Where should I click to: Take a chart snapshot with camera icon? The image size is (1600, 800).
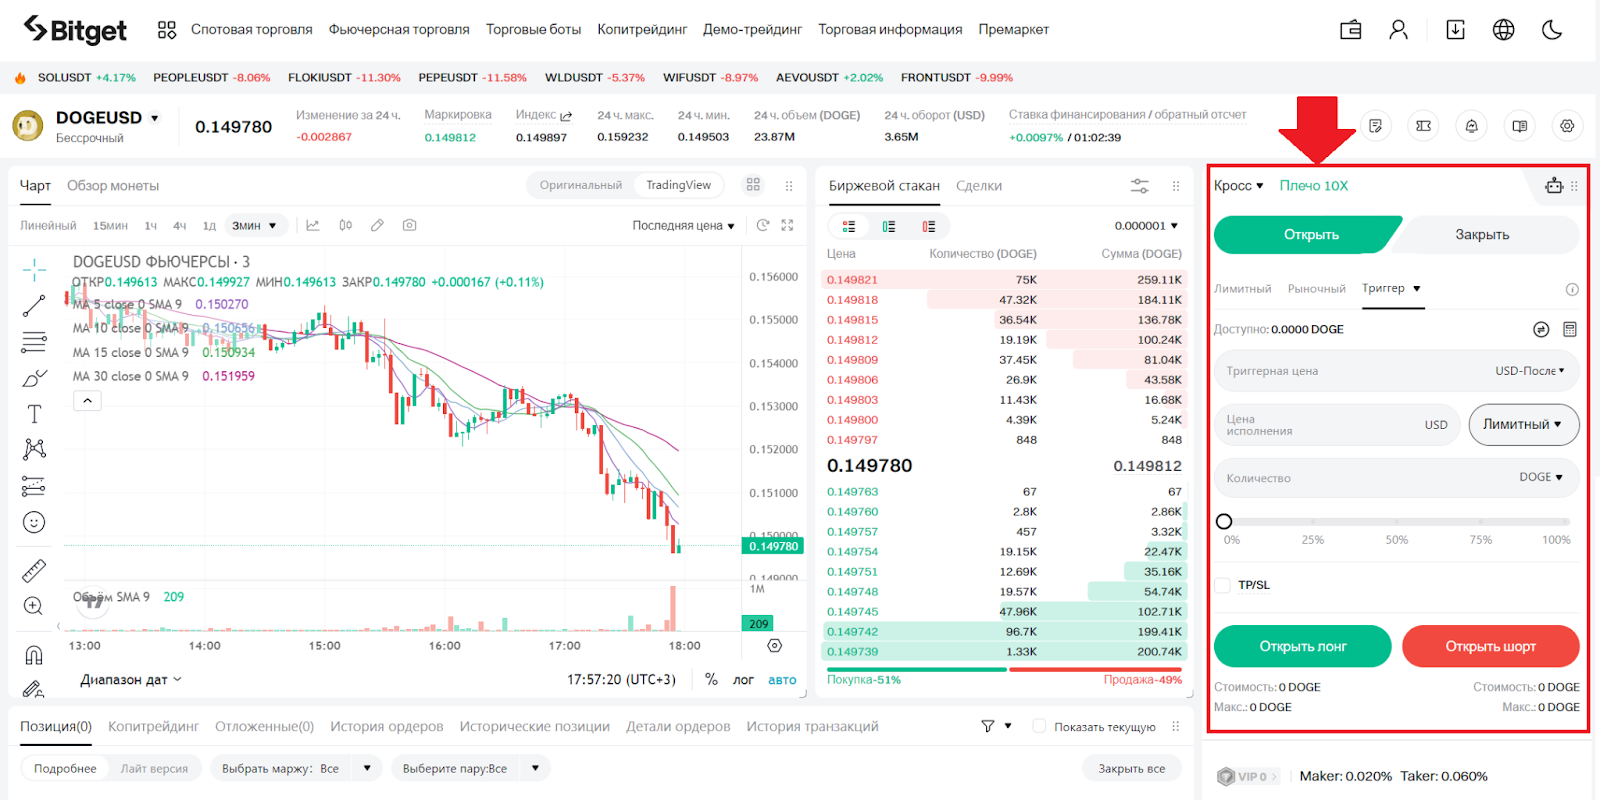409,226
